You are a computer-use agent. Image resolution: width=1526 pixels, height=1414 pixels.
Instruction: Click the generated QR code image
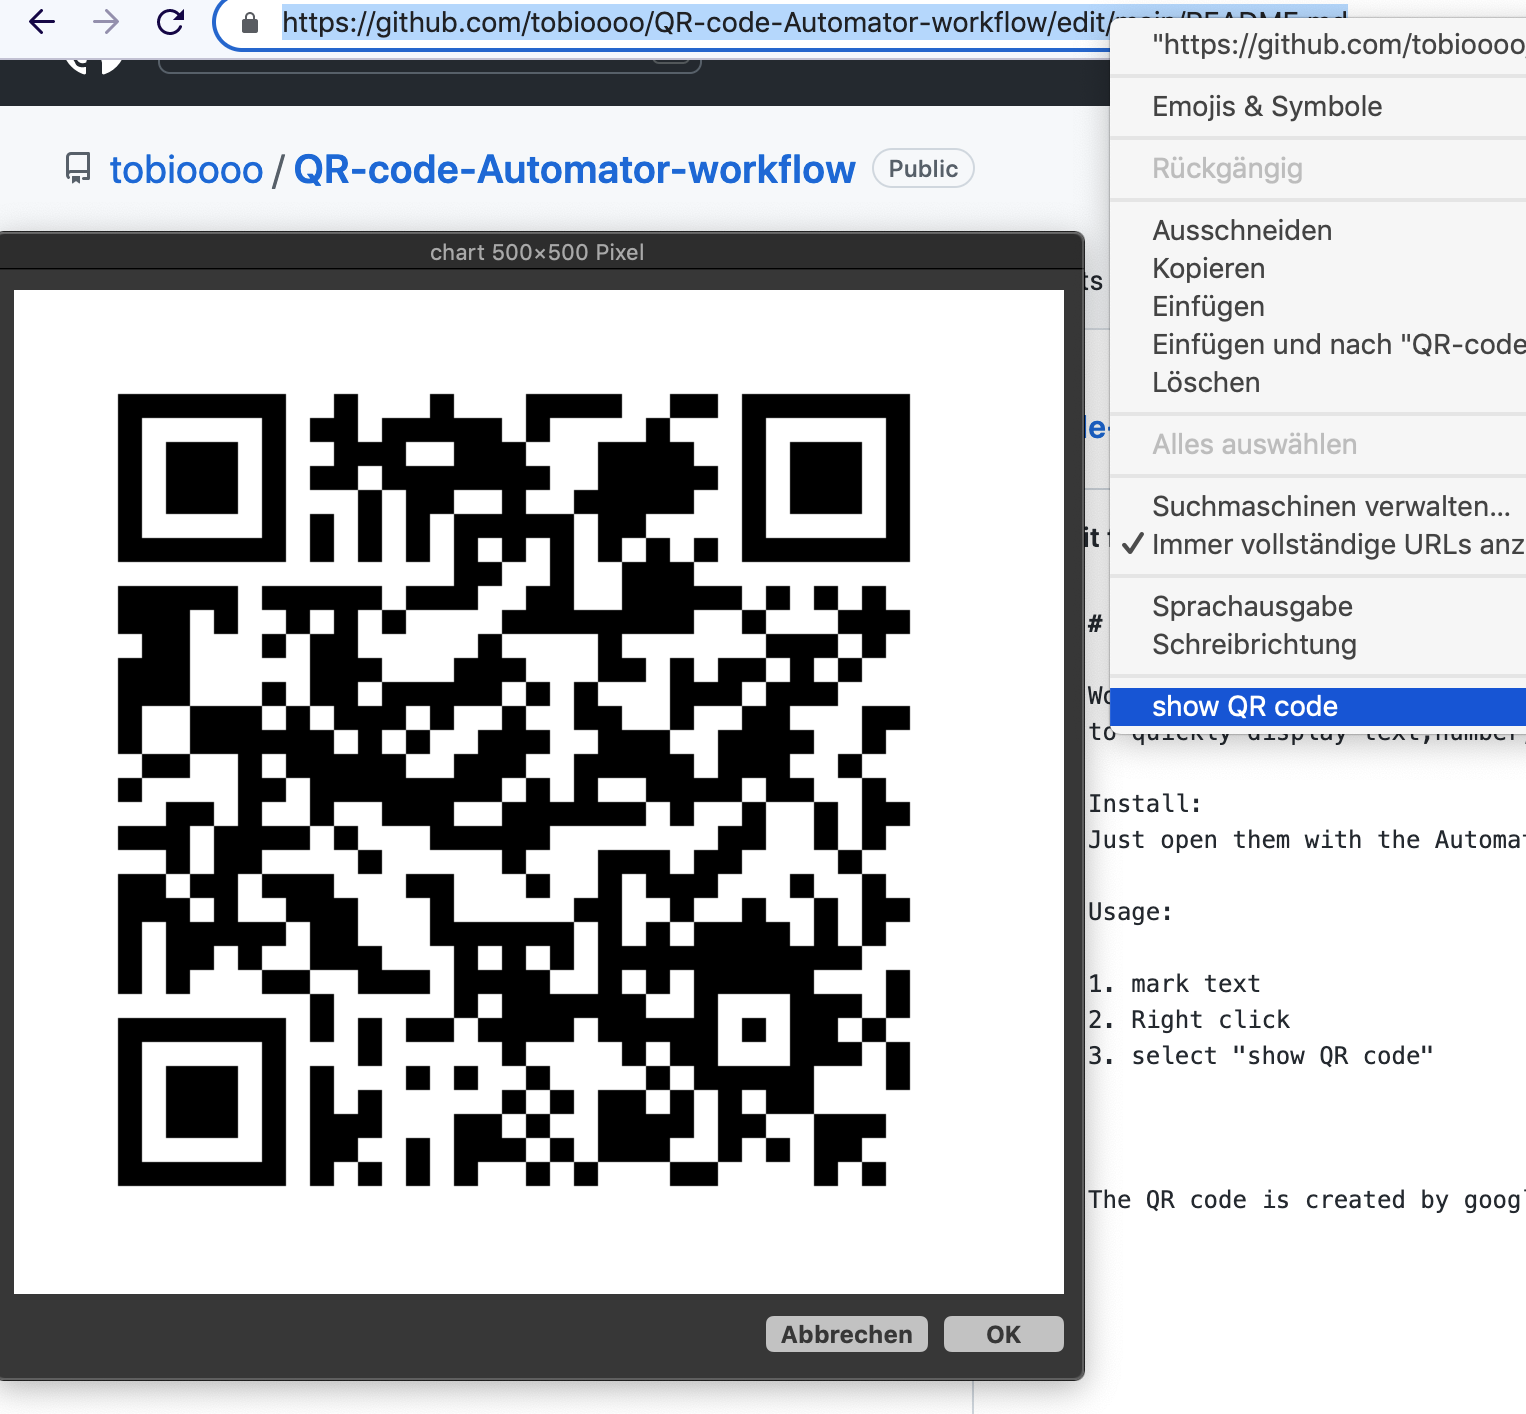point(540,790)
